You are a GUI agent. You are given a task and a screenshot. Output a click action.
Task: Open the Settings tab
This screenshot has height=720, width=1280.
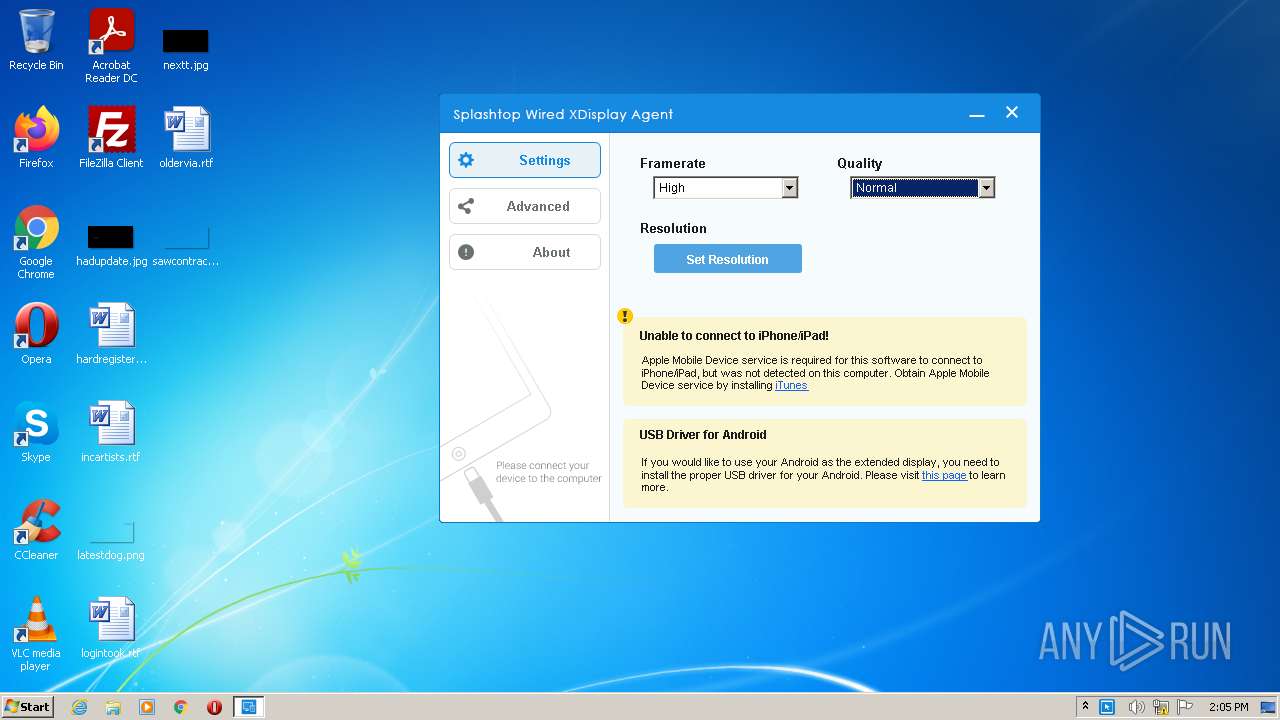525,160
